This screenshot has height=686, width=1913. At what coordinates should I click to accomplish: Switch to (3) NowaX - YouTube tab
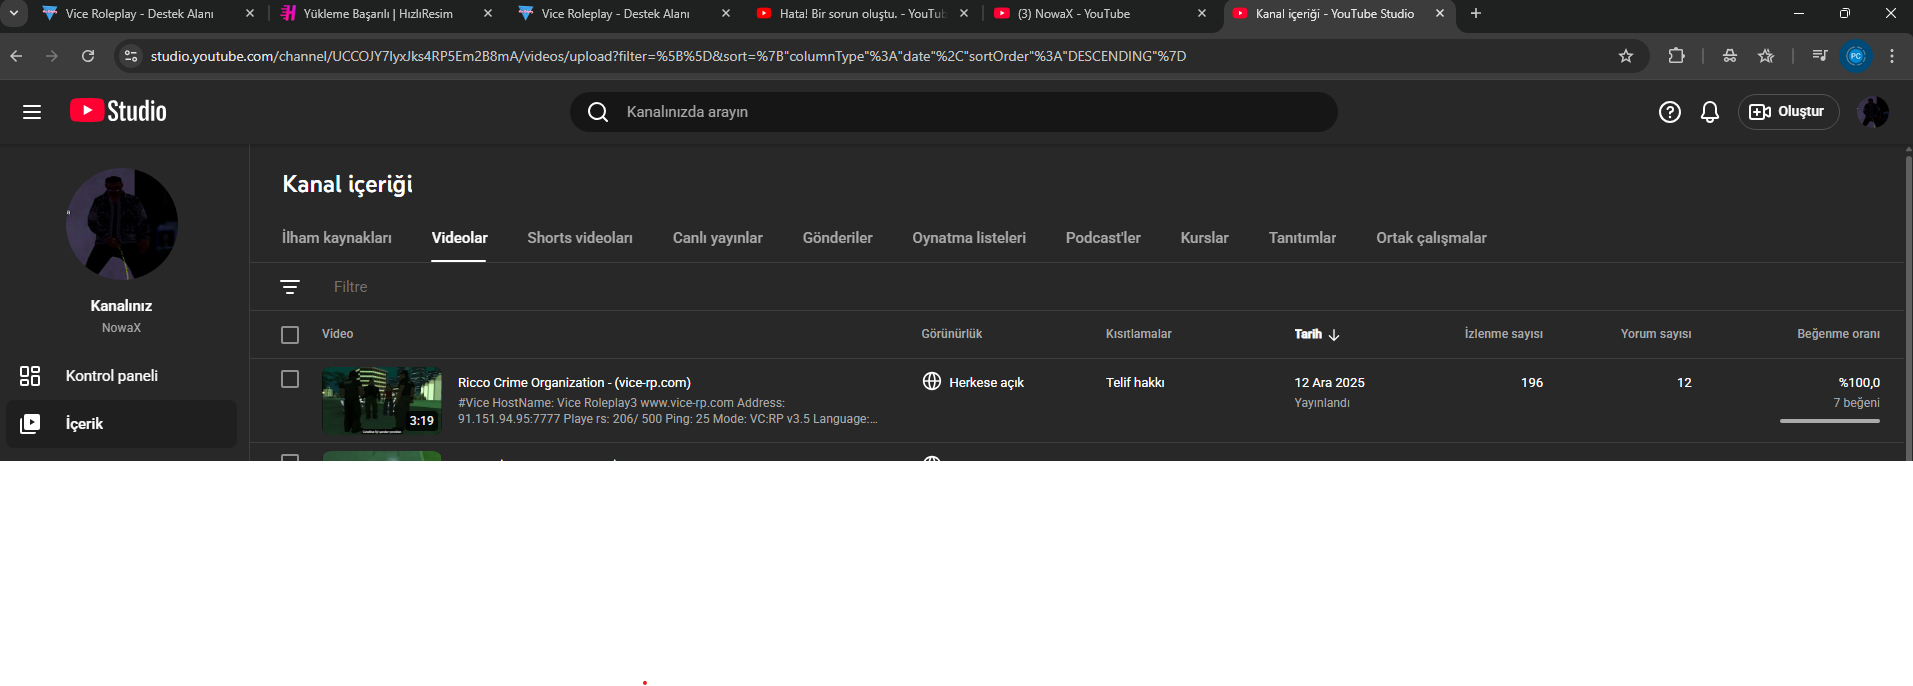point(1074,14)
